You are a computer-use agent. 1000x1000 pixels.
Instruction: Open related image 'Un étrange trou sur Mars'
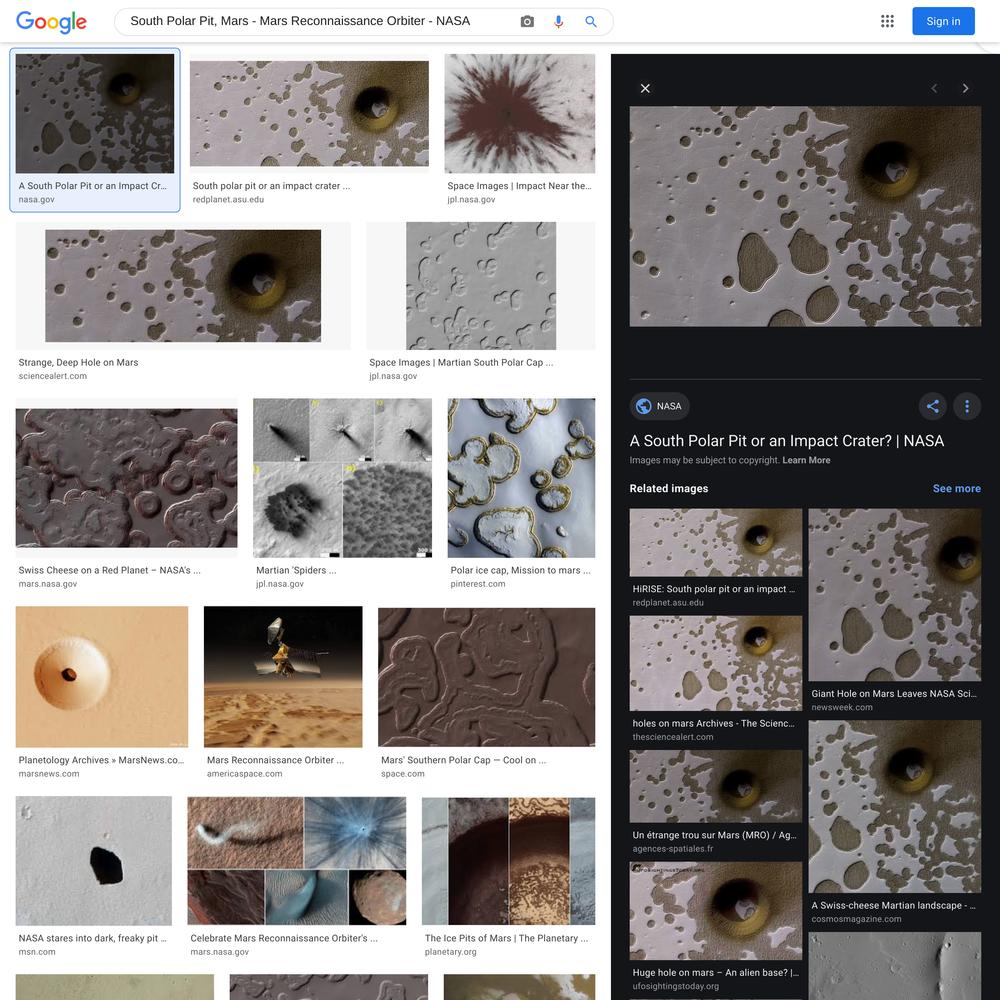point(716,786)
